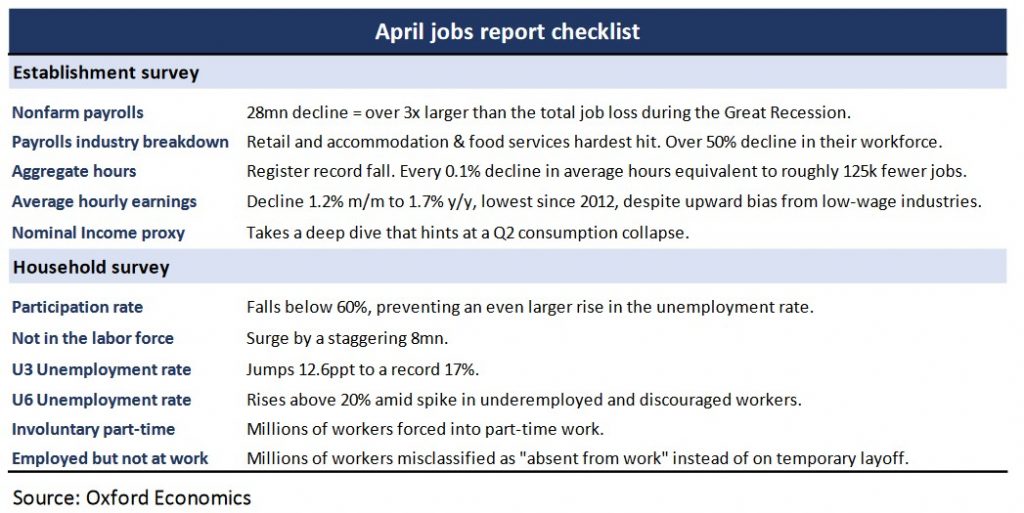Click the Employed but not at work label
The height and width of the screenshot is (513, 1024).
110,458
